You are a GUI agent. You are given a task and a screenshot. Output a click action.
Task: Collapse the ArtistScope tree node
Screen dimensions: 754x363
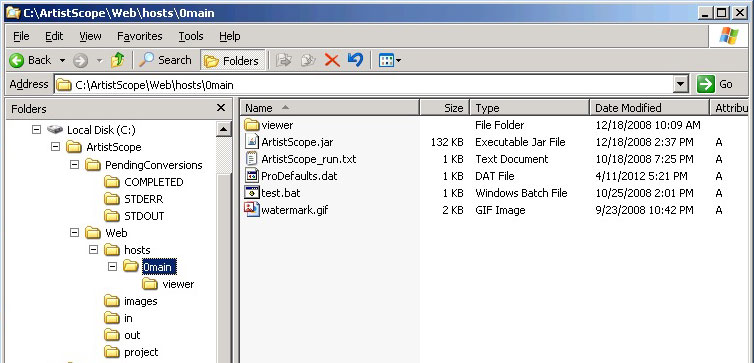click(x=55, y=147)
